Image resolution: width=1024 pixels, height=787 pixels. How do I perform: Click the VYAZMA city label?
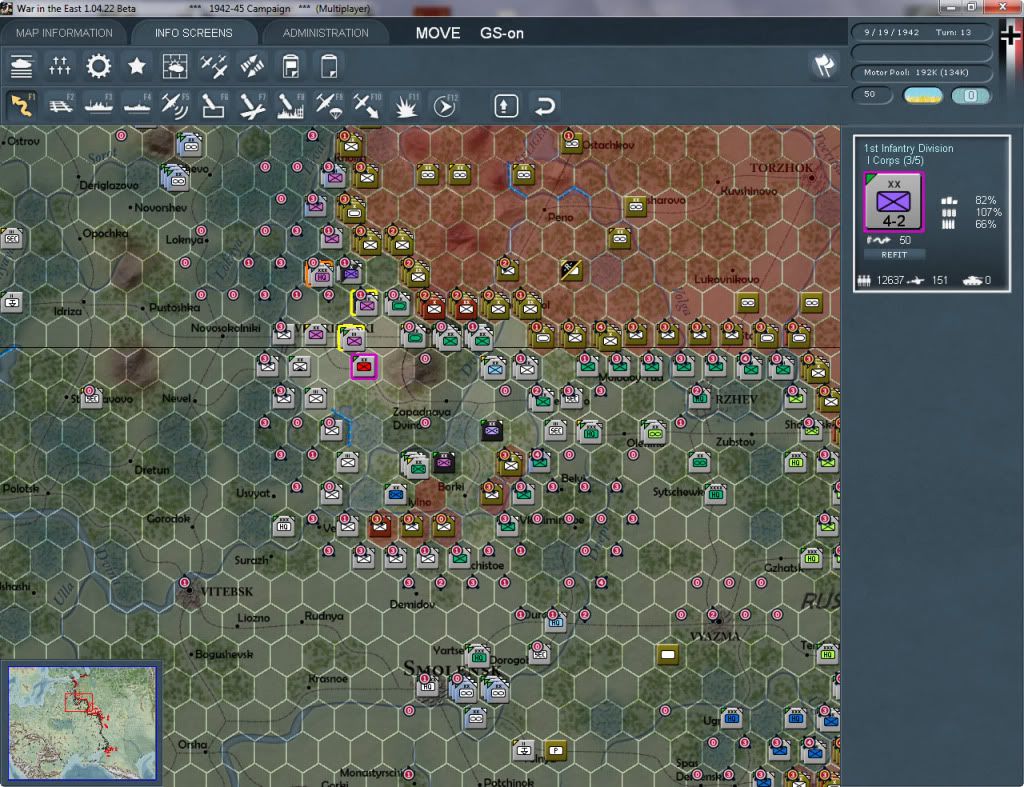point(715,636)
